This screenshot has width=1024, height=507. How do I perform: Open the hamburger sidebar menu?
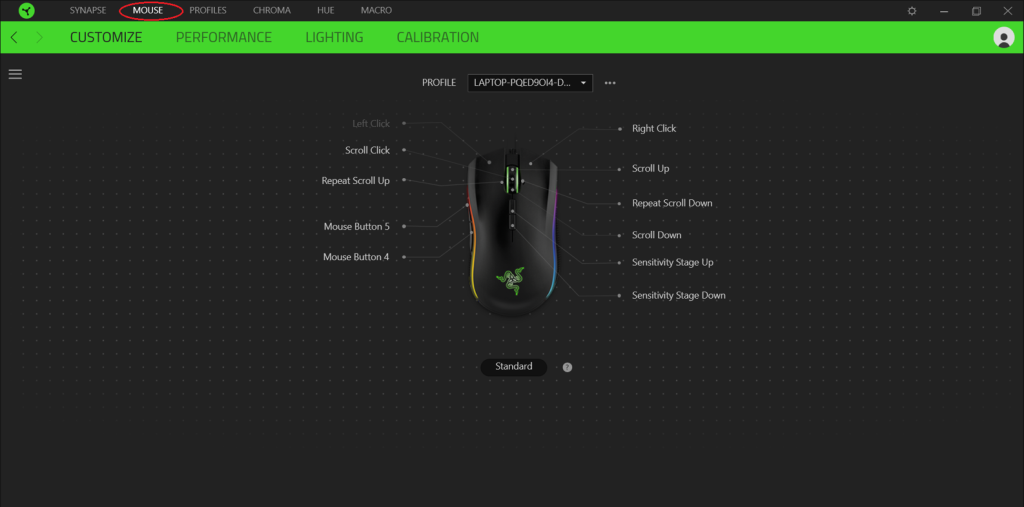(x=15, y=74)
